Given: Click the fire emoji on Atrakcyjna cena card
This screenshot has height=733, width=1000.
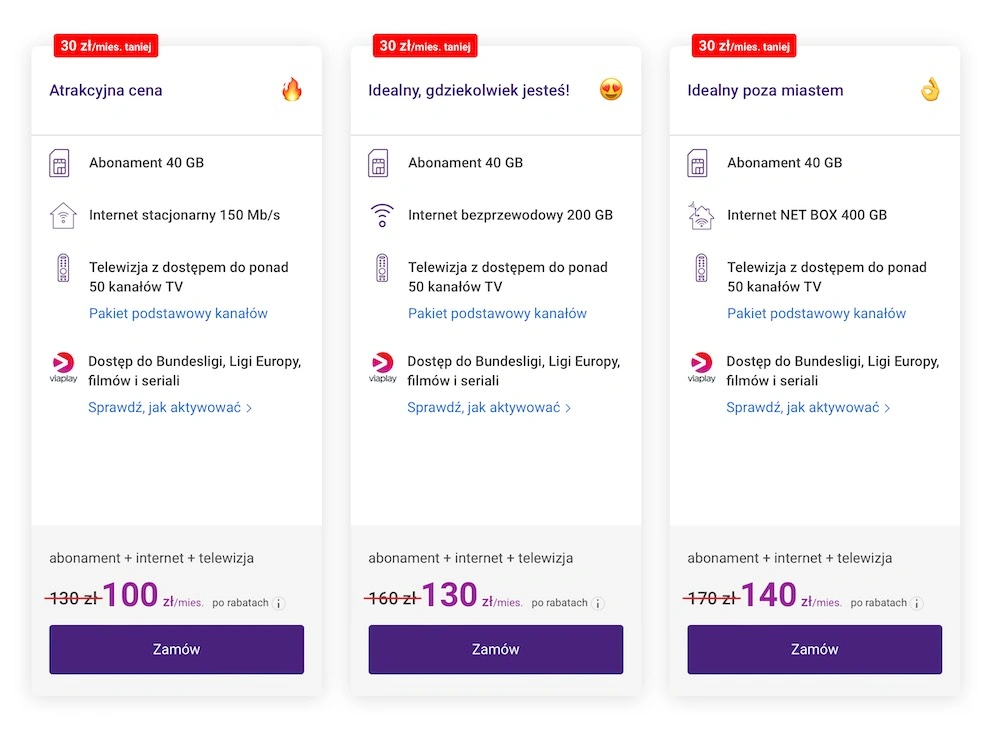Looking at the screenshot, I should (x=291, y=89).
